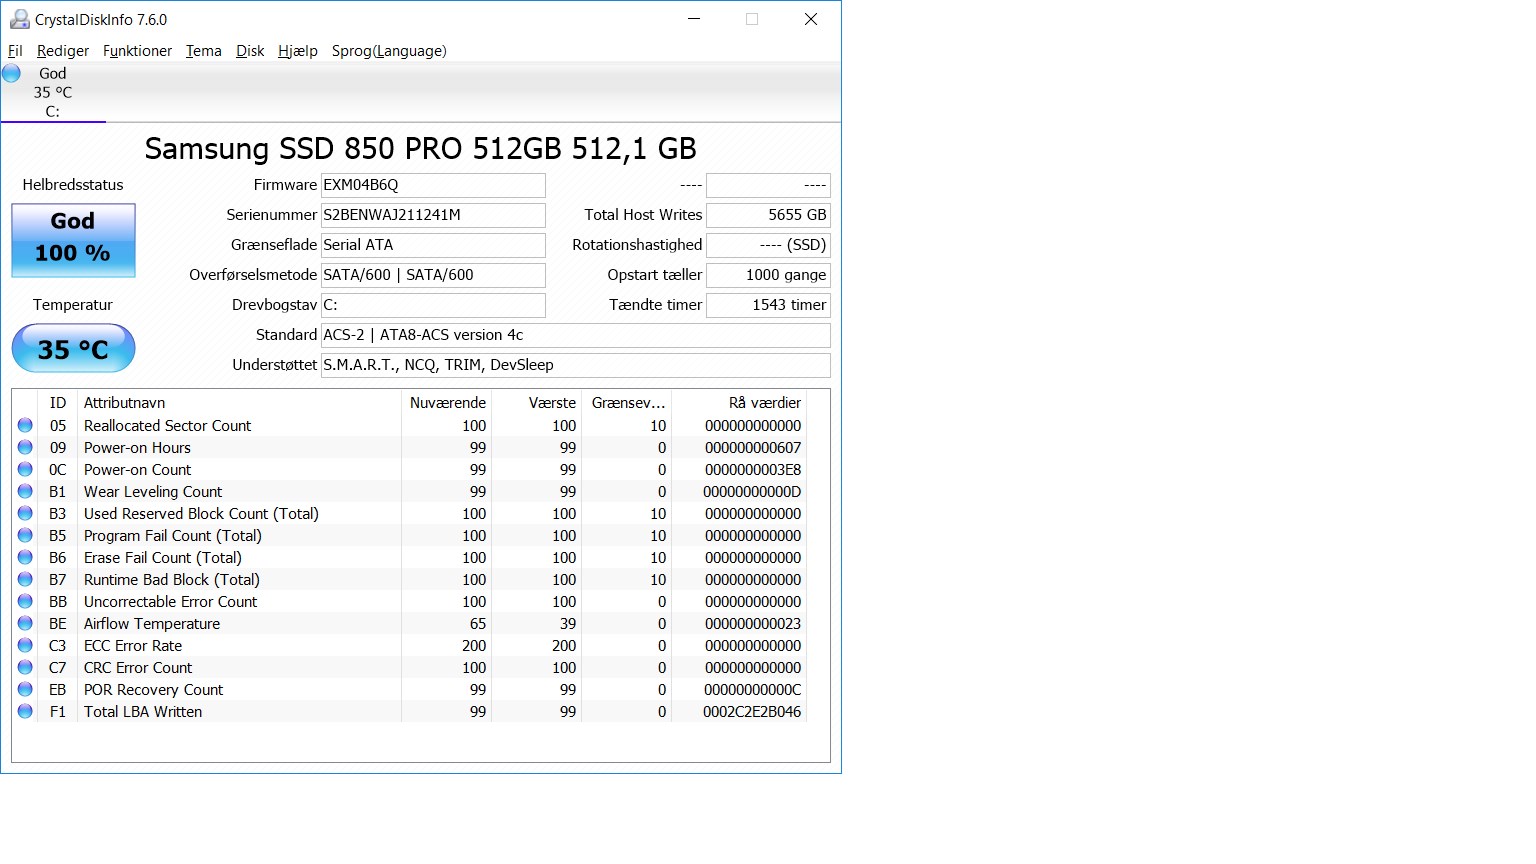Viewport: 1536px width, 864px height.
Task: Click status orb of Reallocated Sector Count row
Action: [x=25, y=426]
